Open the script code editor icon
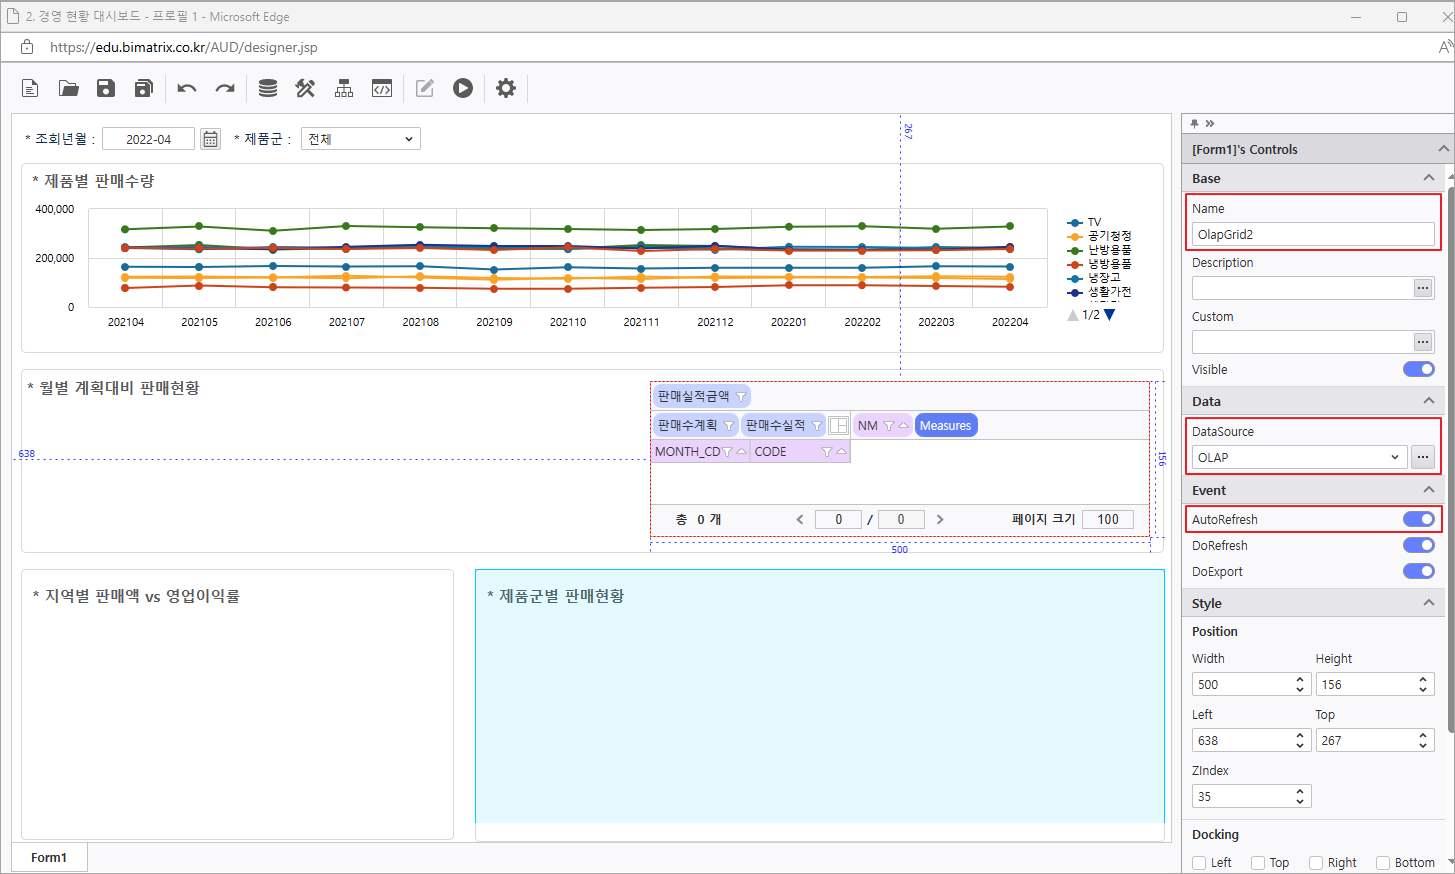The height and width of the screenshot is (874, 1455). pos(382,88)
